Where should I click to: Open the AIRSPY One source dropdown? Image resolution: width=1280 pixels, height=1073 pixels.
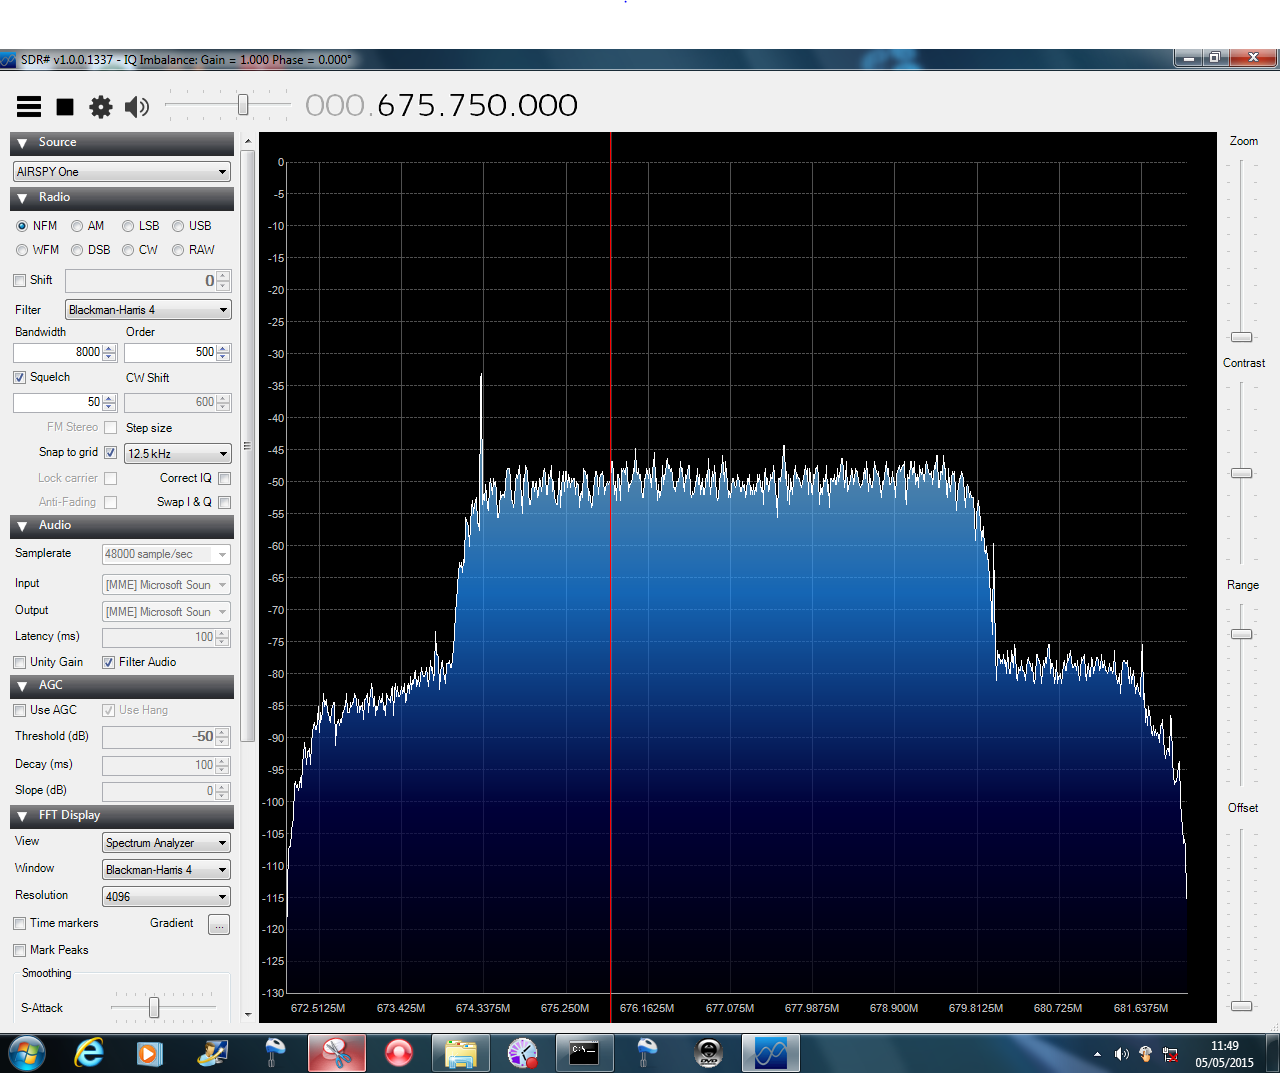(x=122, y=172)
